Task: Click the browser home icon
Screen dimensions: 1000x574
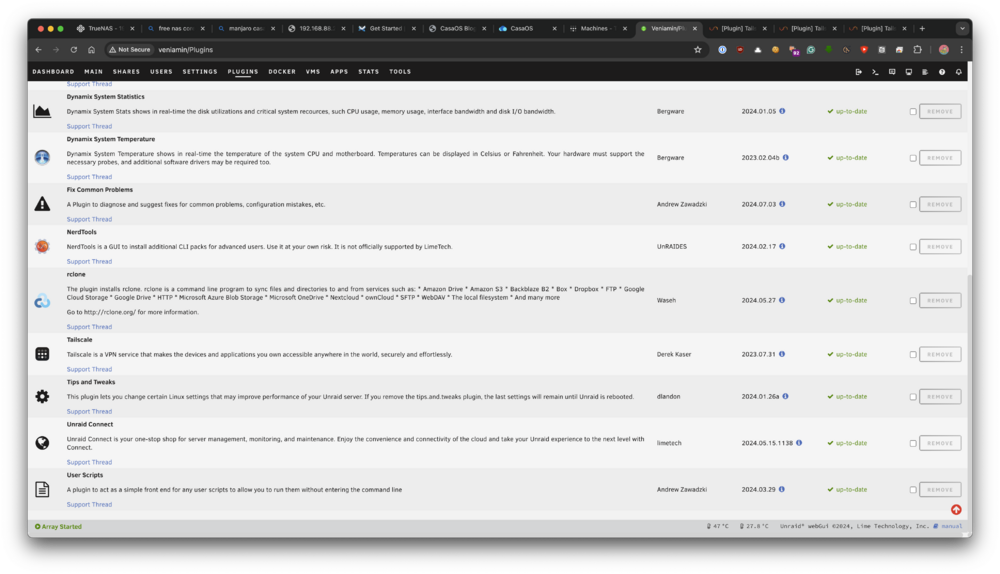Action: [x=92, y=50]
